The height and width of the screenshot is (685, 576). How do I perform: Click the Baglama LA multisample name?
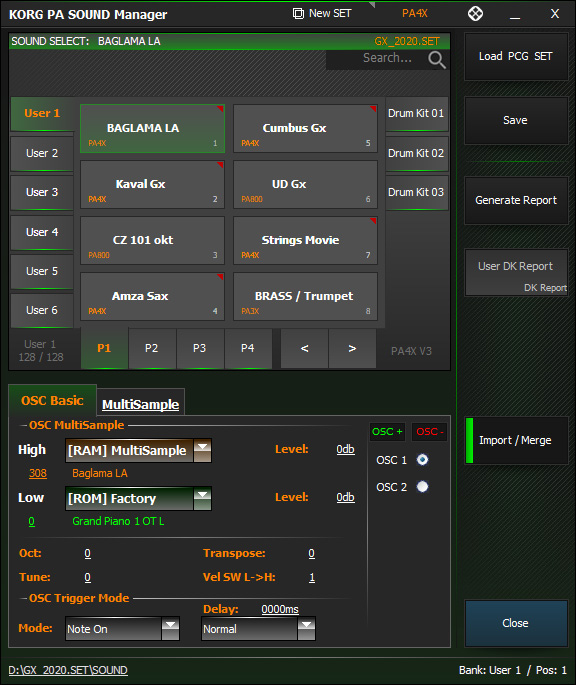coord(100,473)
